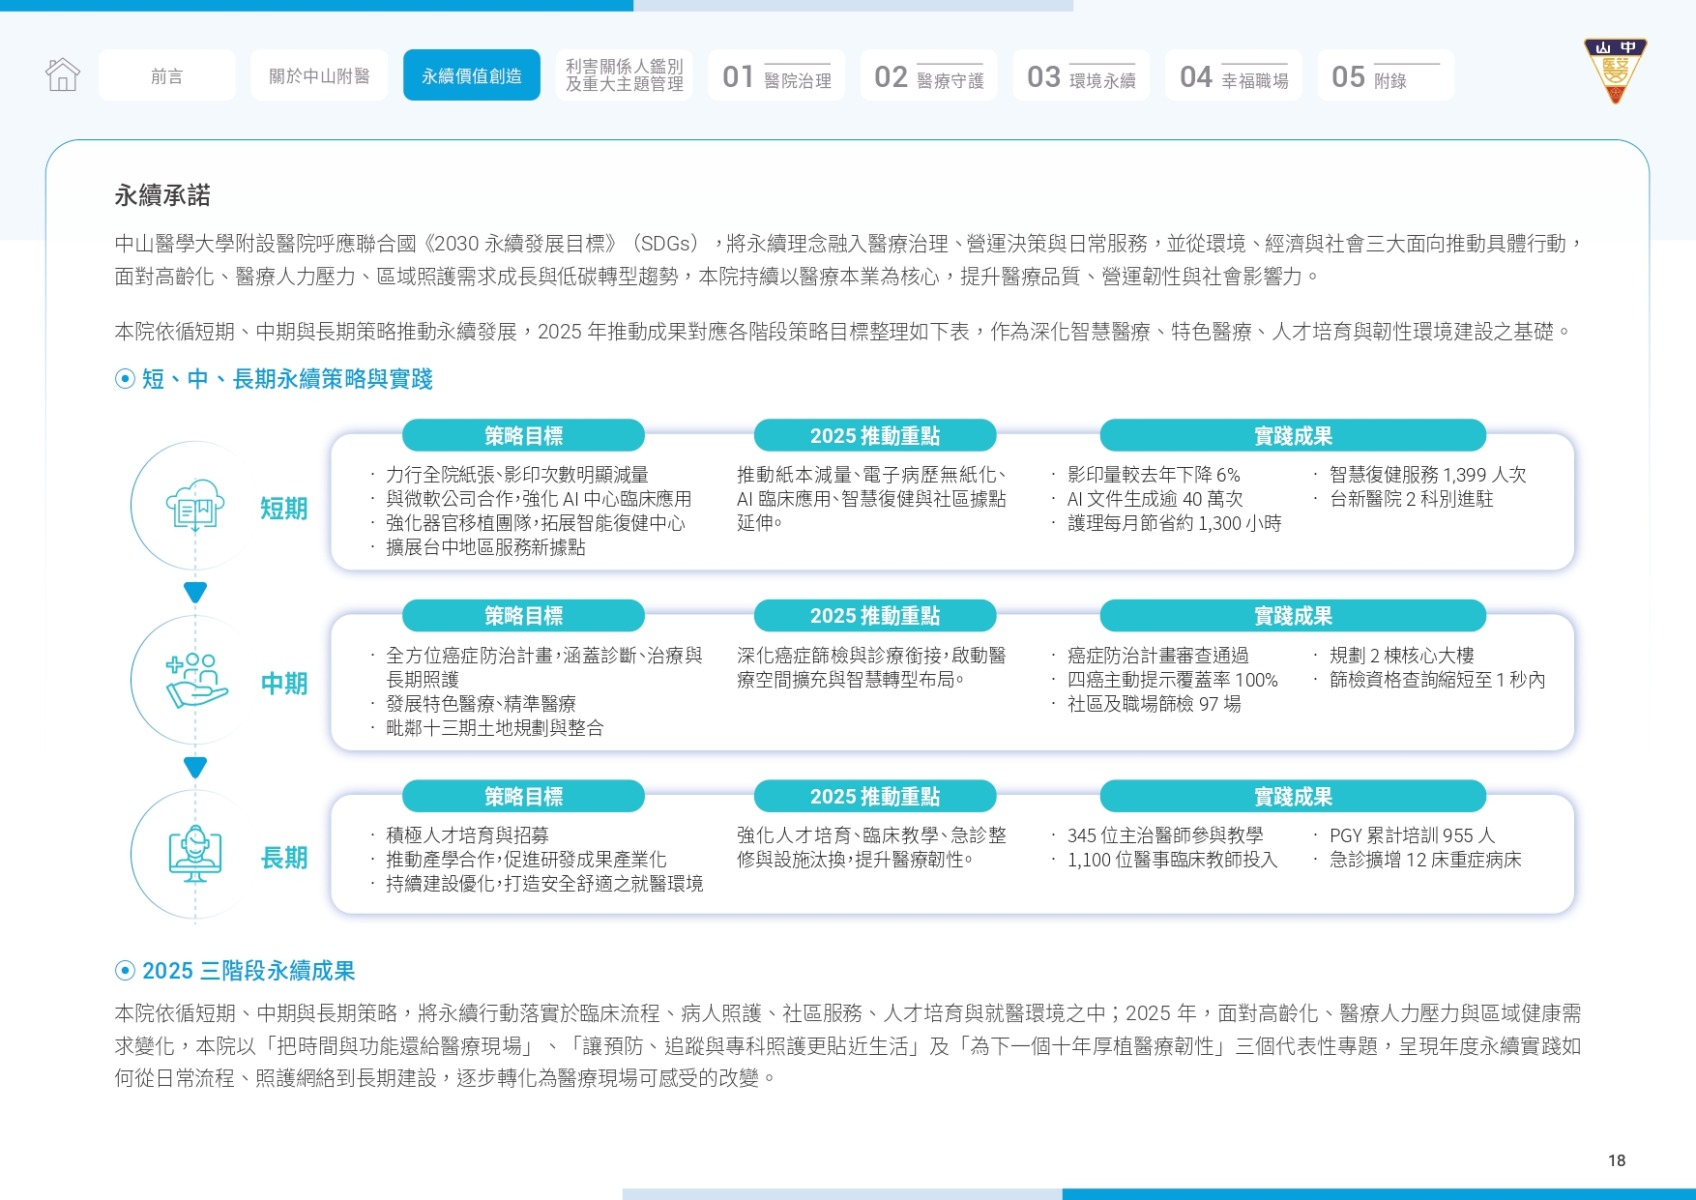Click text 積極人才培育與招募
This screenshot has height=1200, width=1696.
(x=467, y=836)
